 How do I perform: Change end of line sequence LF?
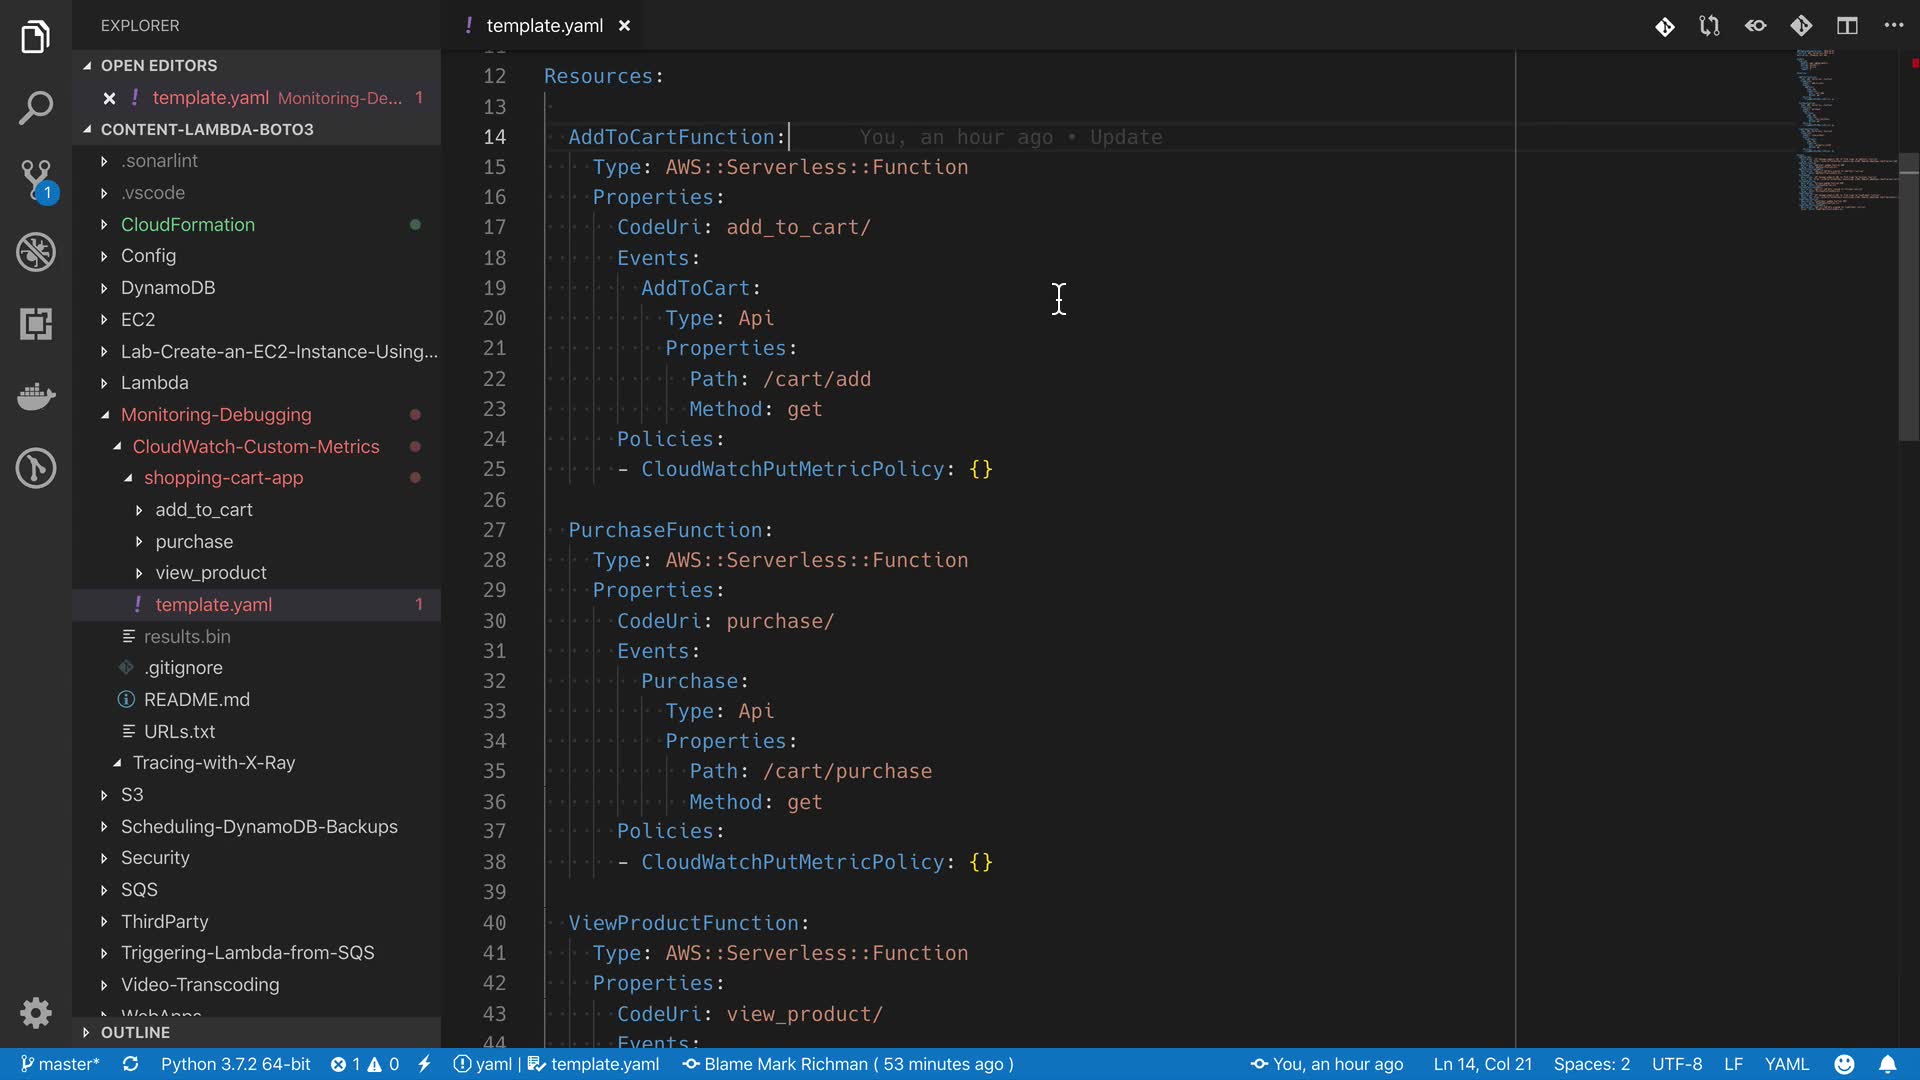pyautogui.click(x=1733, y=1064)
